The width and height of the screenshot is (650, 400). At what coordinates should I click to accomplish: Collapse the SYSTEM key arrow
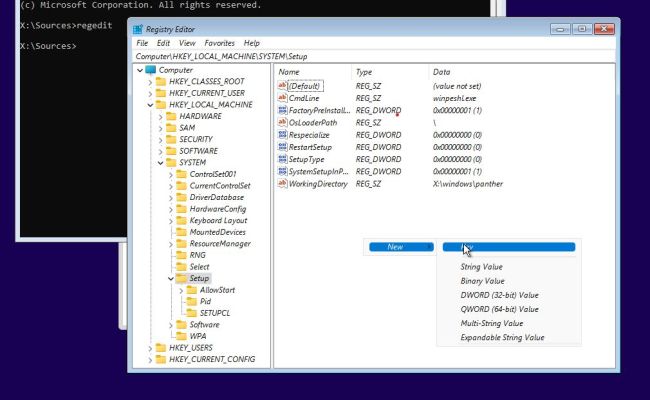[160, 163]
